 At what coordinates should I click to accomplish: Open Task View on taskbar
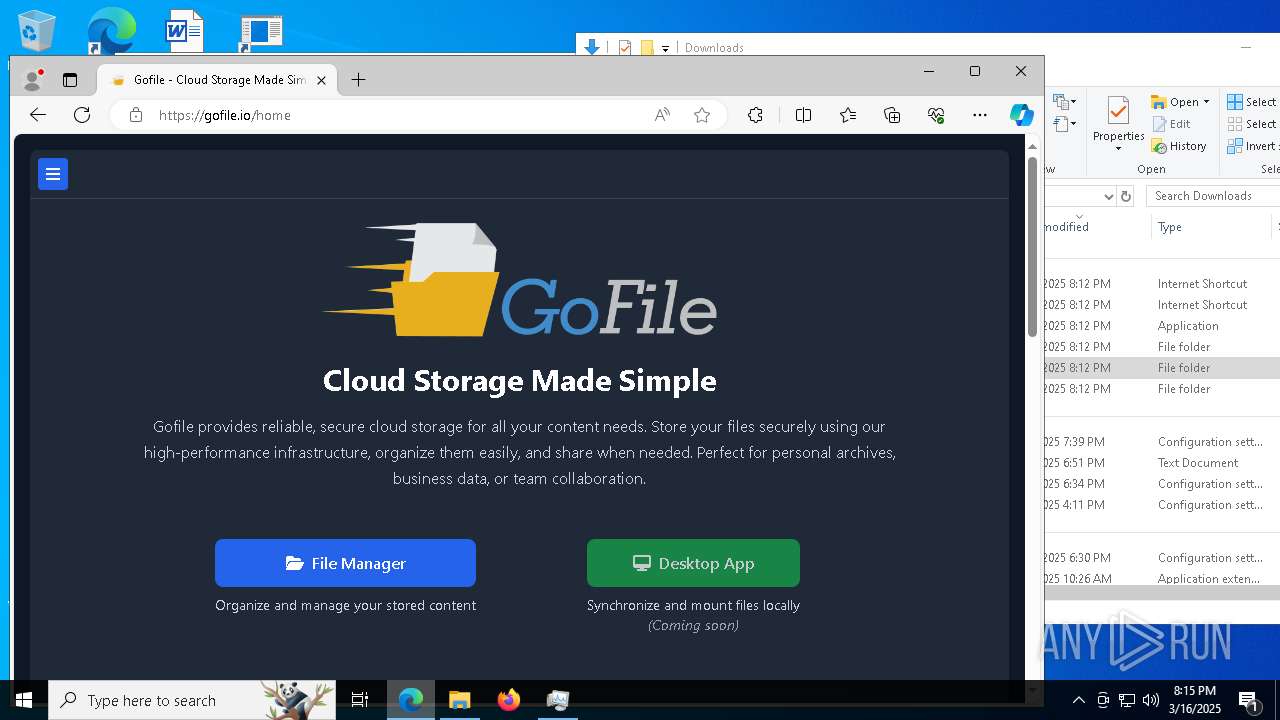(360, 700)
